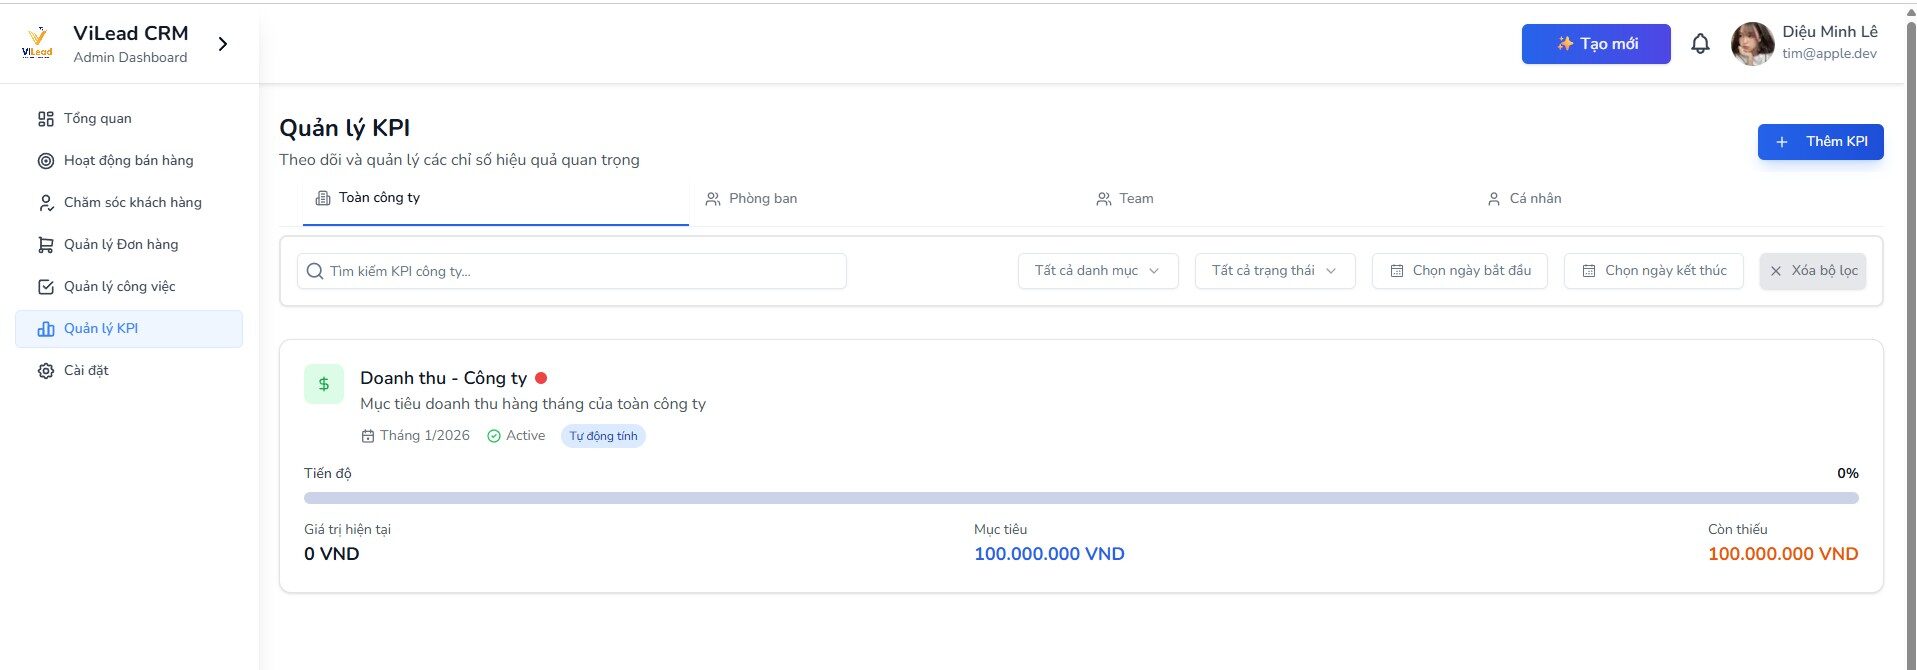The image size is (1917, 670).
Task: Click the notification bell icon
Action: (1700, 44)
